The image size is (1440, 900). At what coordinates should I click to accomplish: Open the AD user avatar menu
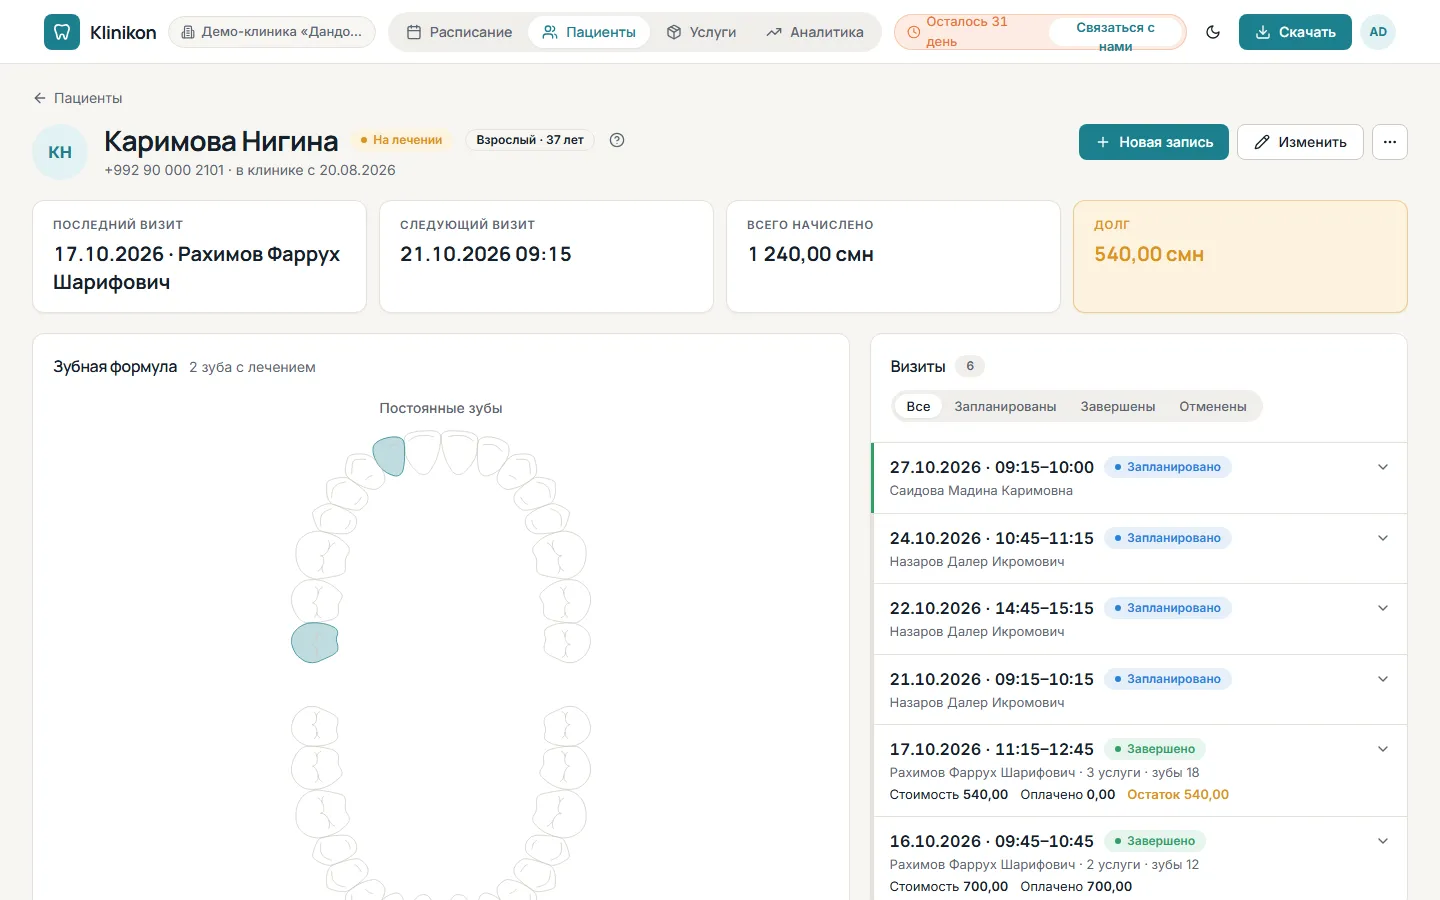(1378, 32)
